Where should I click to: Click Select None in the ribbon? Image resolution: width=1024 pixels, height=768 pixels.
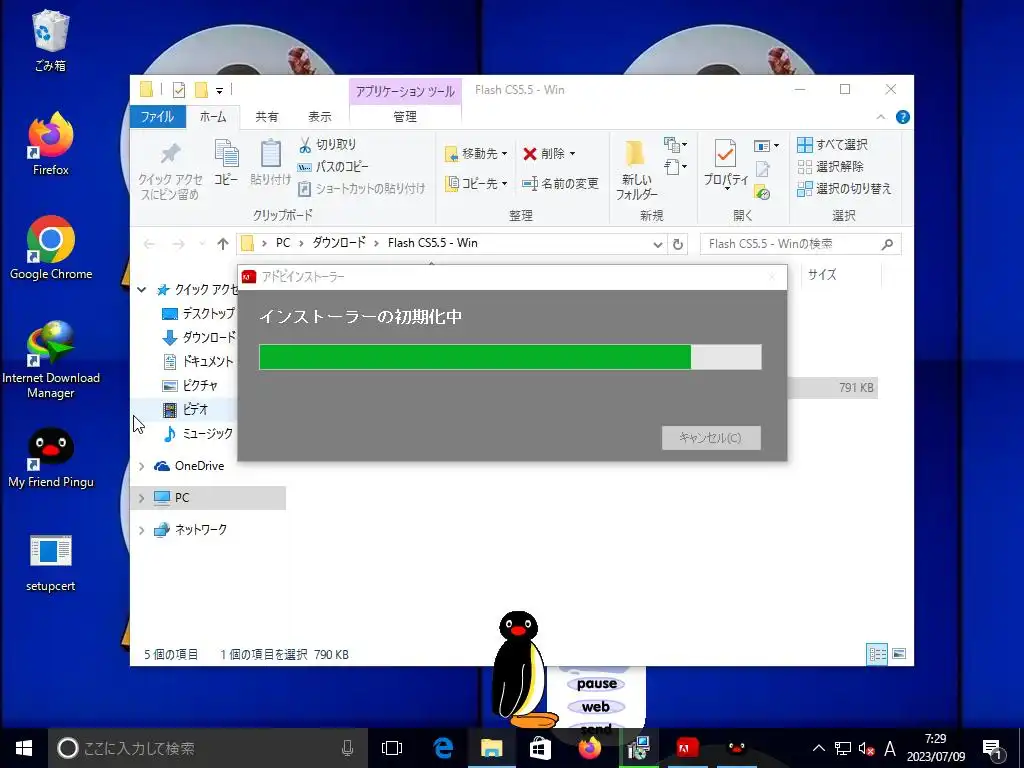pyautogui.click(x=831, y=167)
